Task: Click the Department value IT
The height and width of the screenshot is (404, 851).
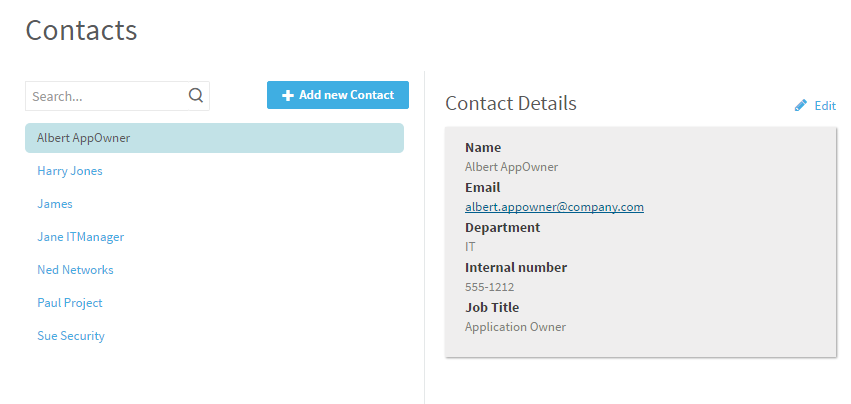Action: click(470, 247)
